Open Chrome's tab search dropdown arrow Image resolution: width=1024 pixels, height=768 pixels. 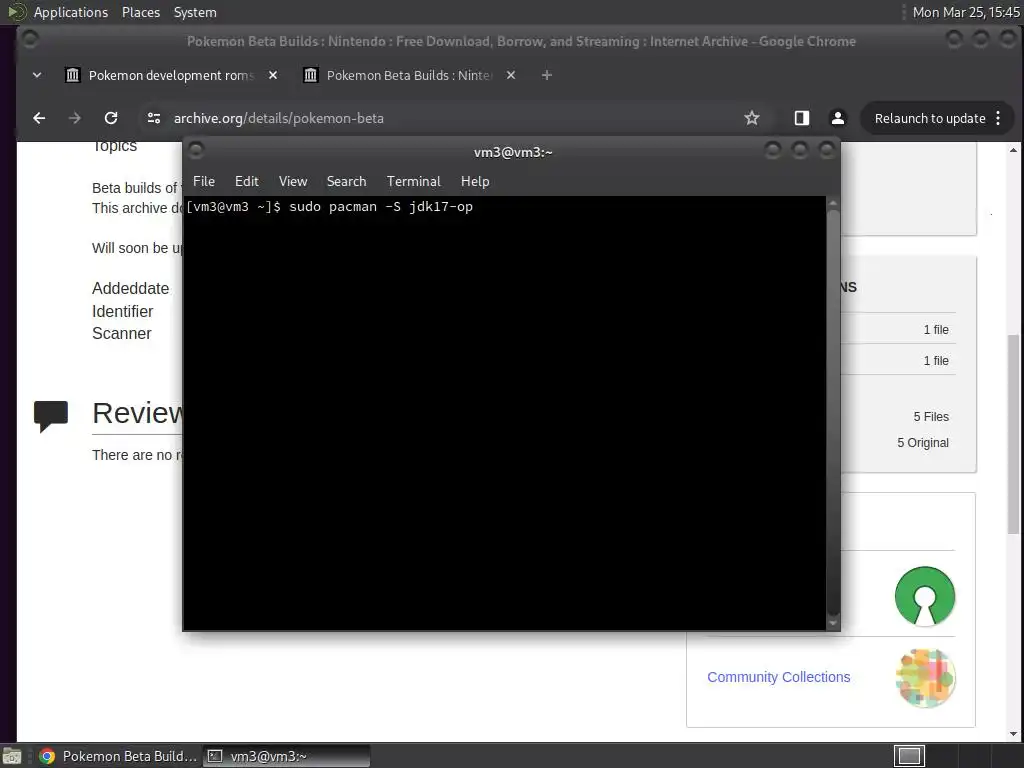(37, 75)
